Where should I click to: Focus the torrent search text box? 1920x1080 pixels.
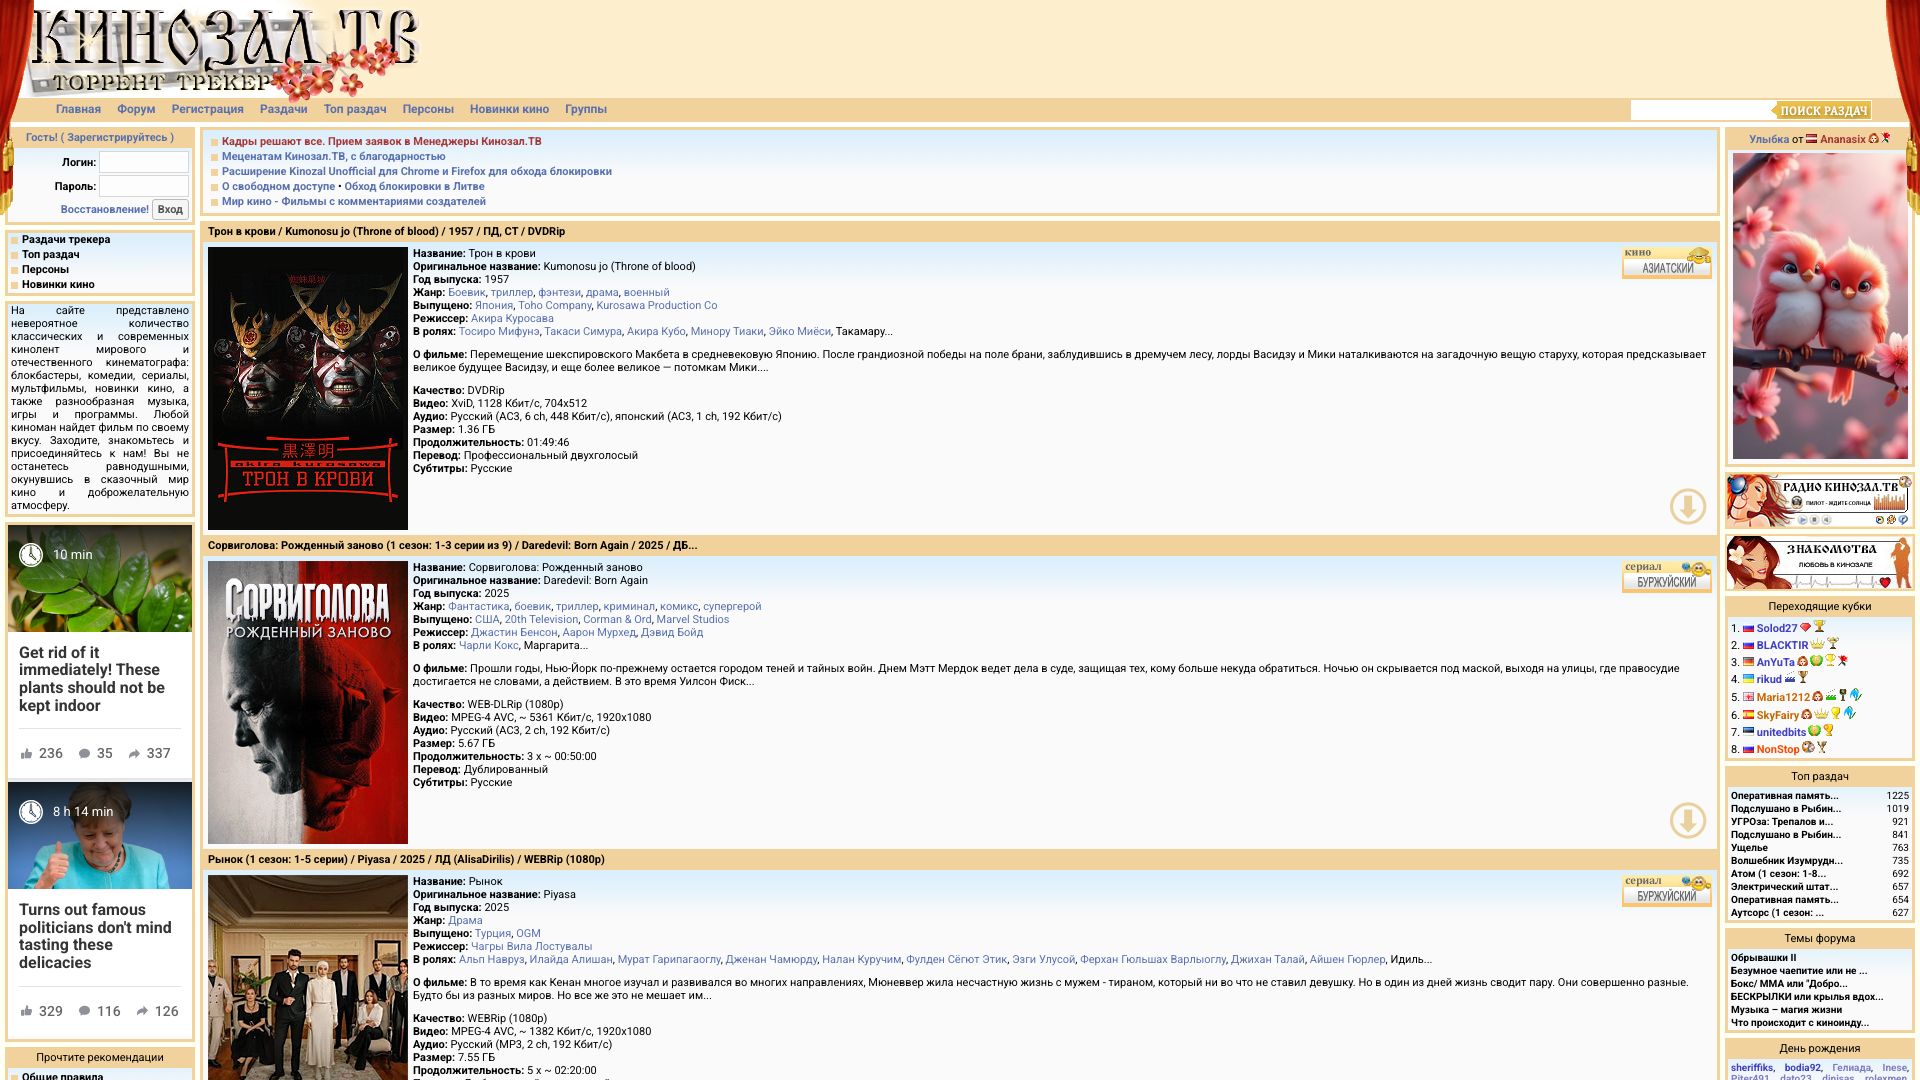pos(1700,110)
